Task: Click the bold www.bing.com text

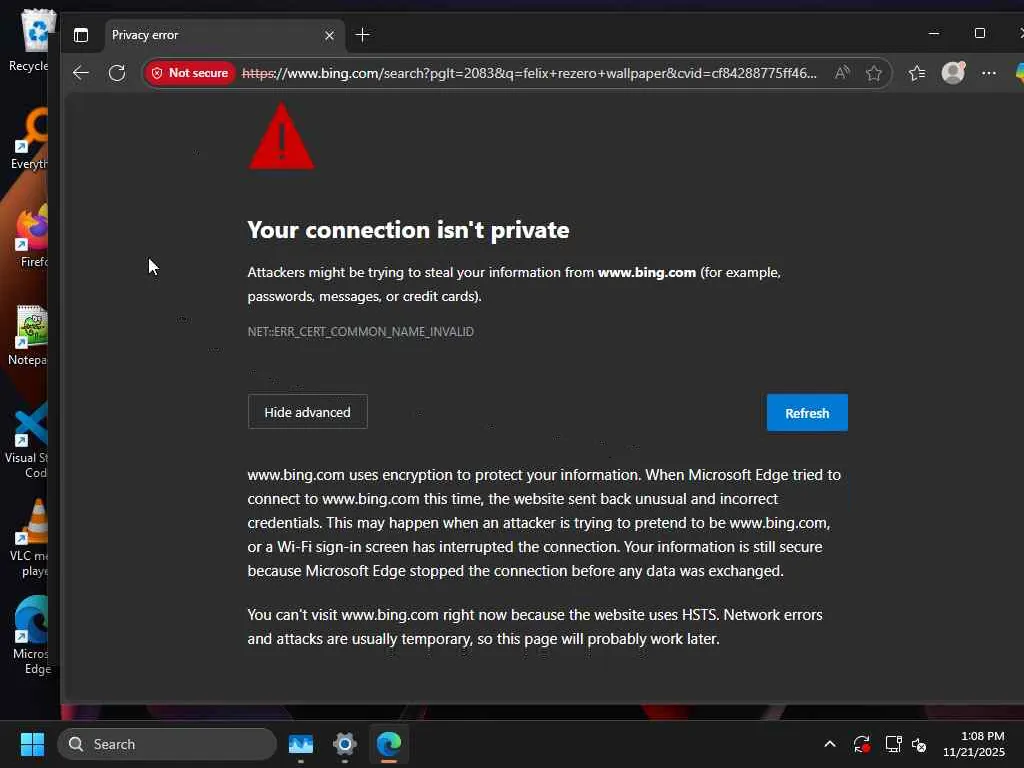Action: click(647, 272)
